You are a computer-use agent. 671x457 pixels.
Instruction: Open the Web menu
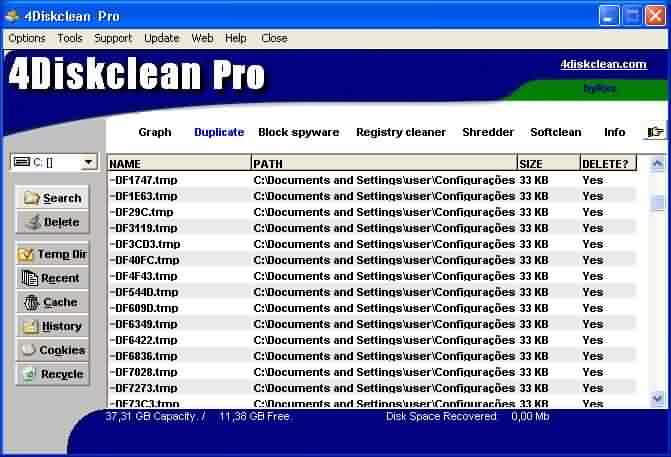[202, 38]
